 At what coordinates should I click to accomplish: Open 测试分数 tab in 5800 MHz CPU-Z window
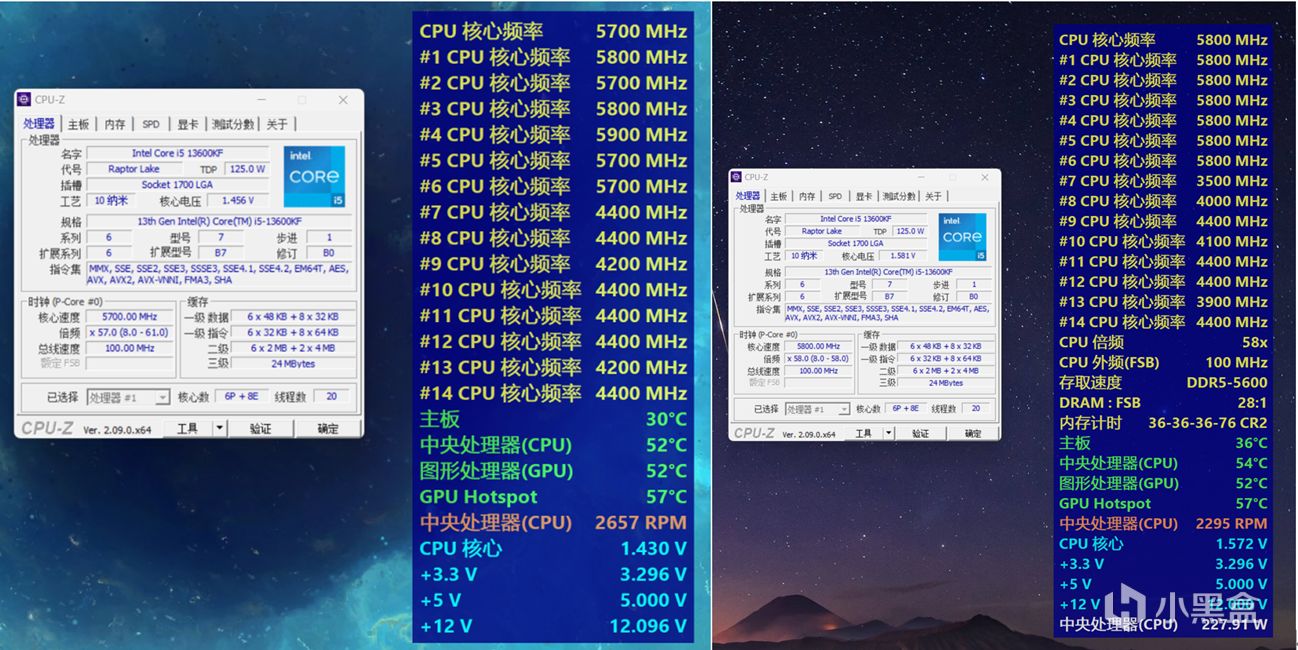point(899,196)
